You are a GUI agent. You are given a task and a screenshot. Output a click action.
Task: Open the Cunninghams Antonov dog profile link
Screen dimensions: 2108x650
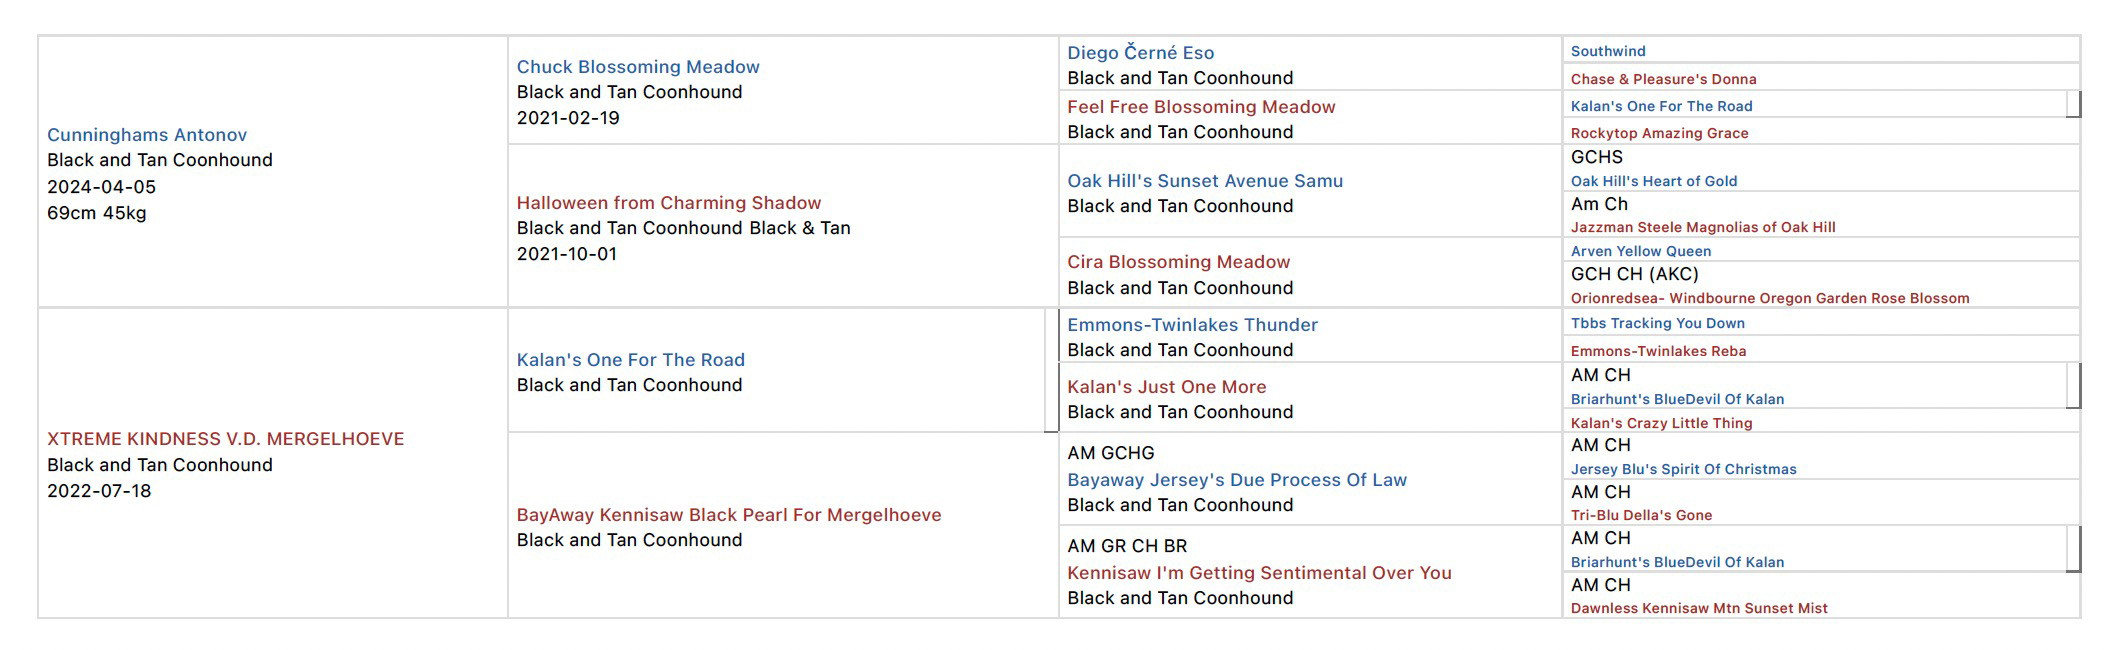(x=147, y=135)
